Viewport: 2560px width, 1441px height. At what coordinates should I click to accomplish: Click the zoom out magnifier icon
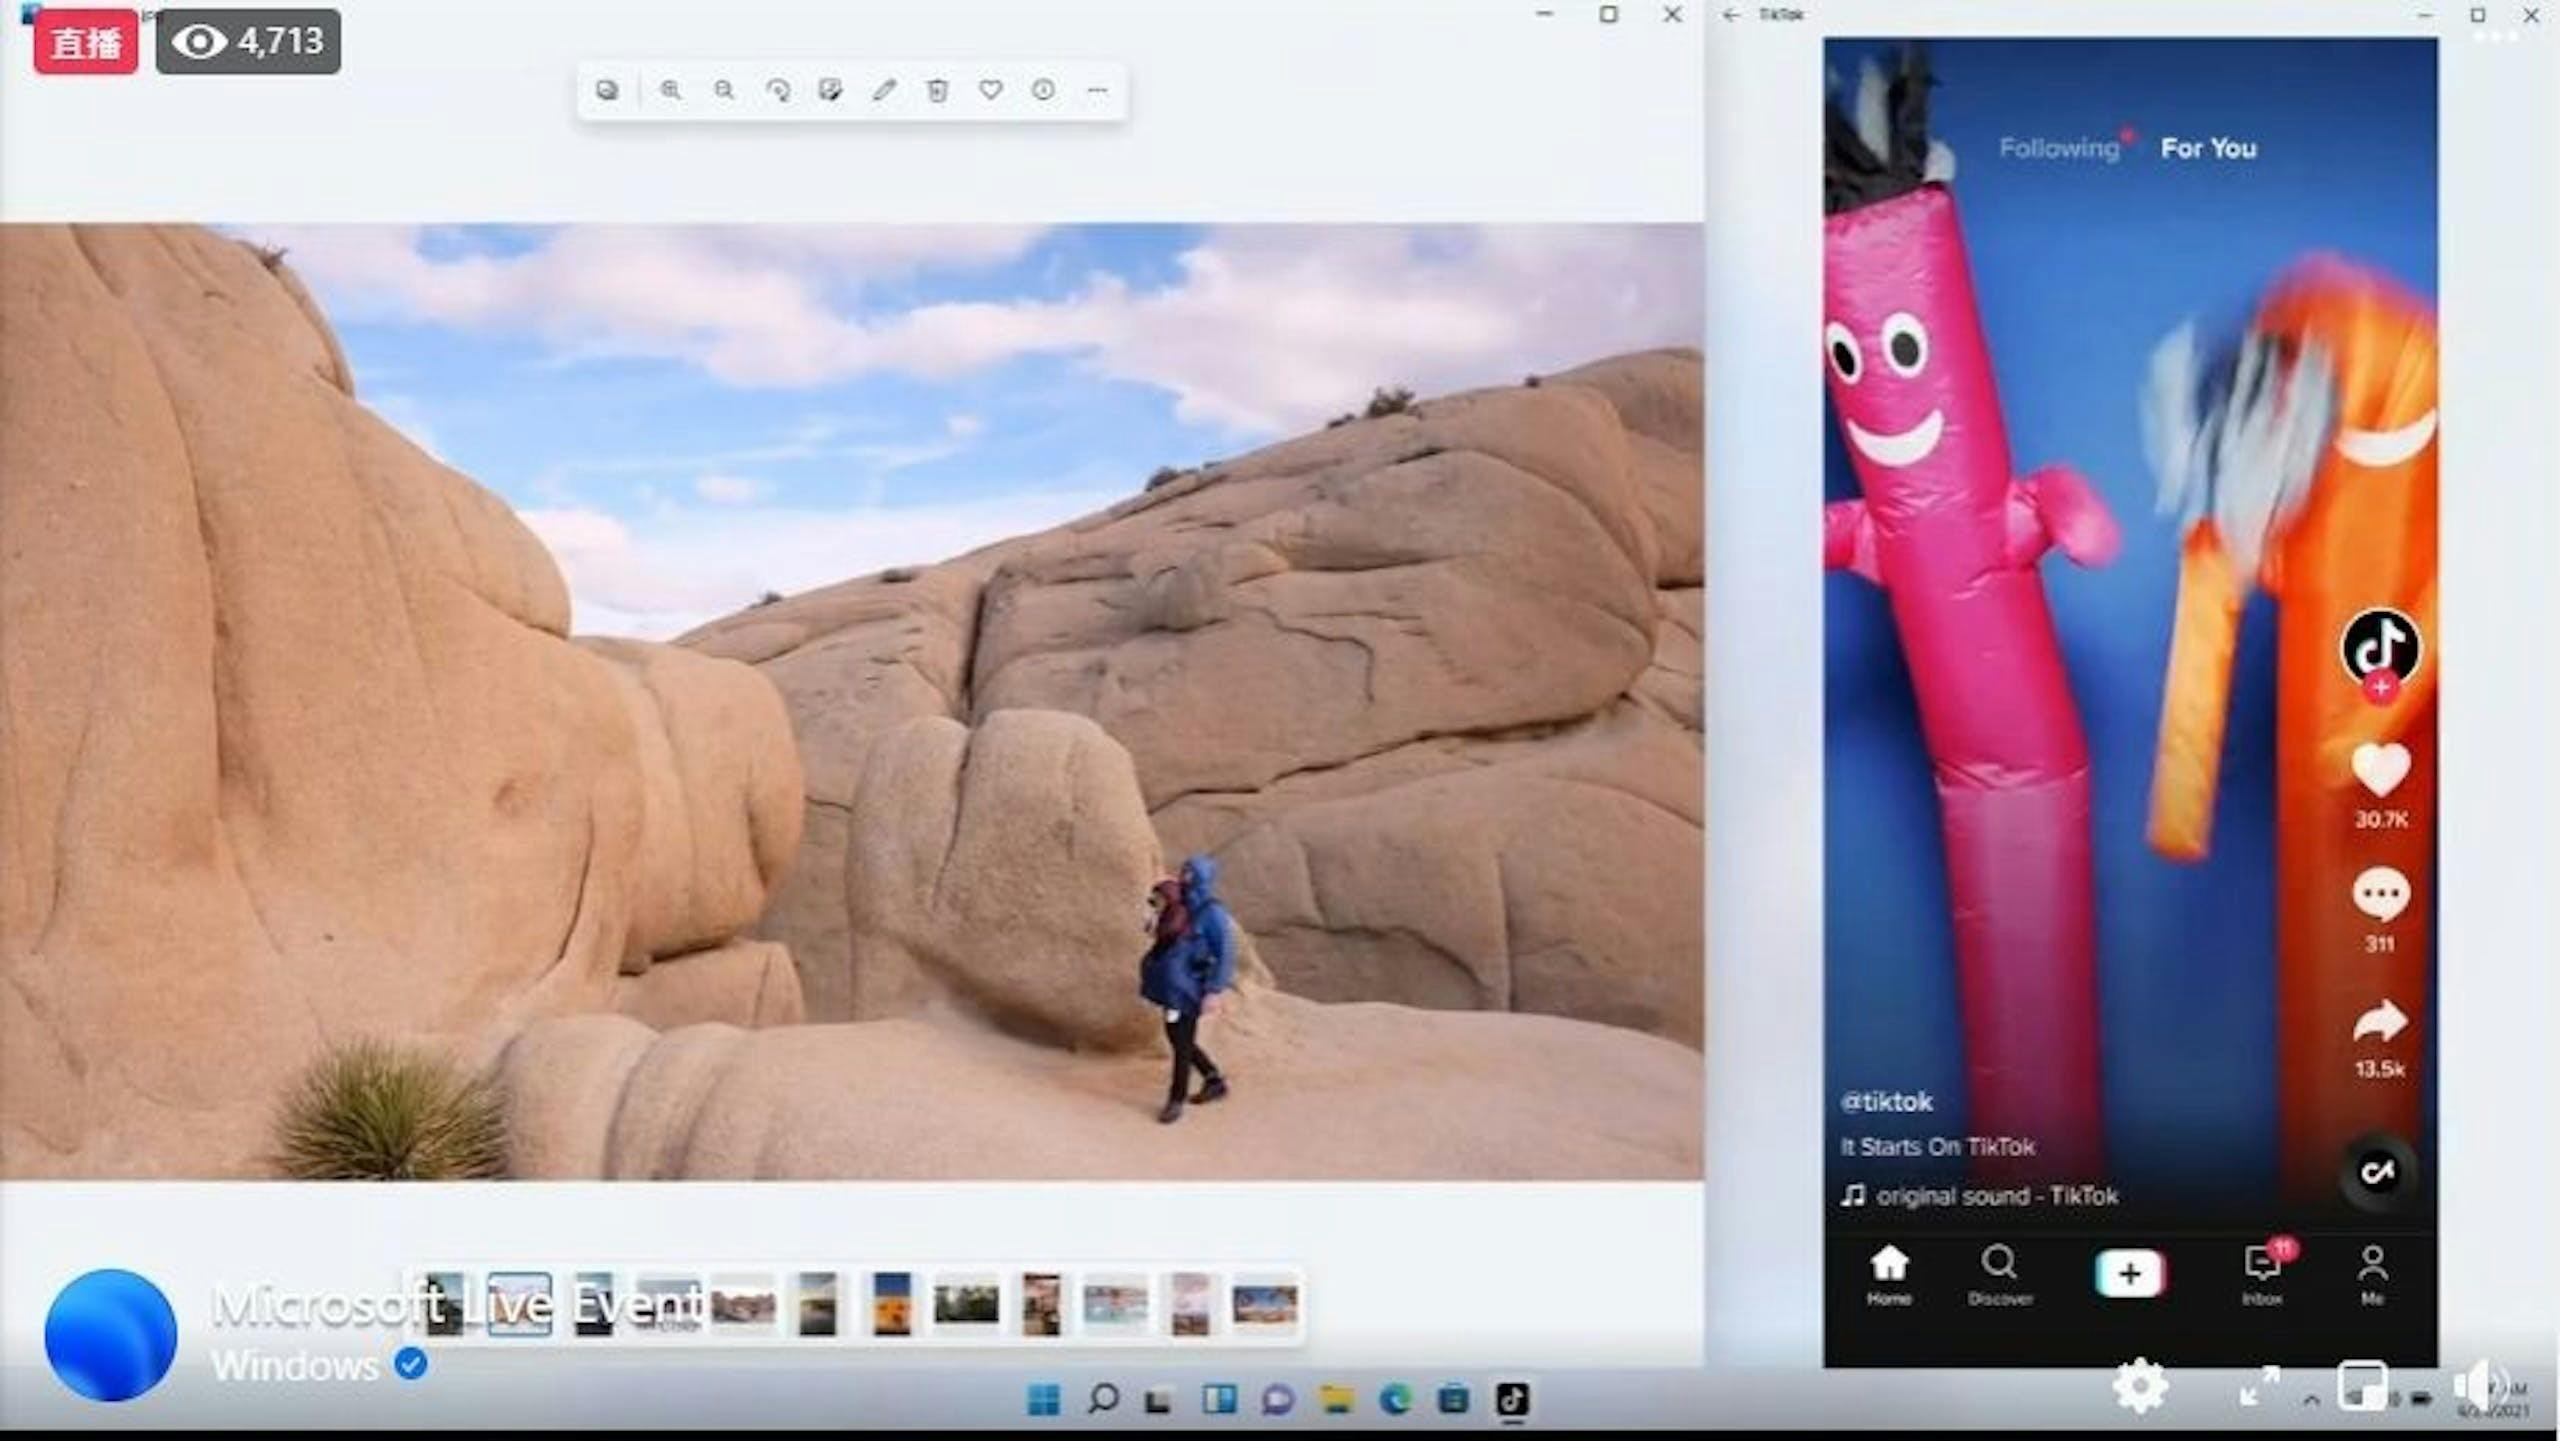(724, 90)
